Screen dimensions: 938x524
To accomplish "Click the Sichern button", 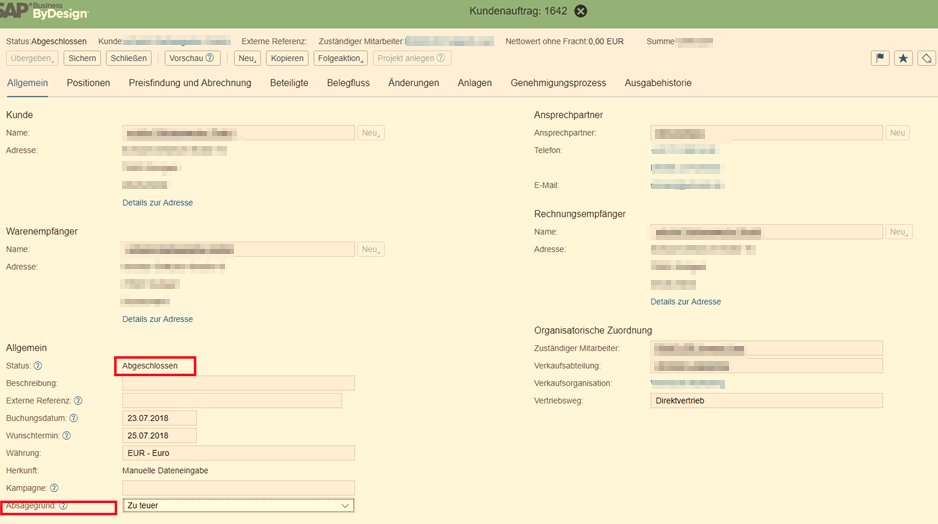I will click(82, 58).
